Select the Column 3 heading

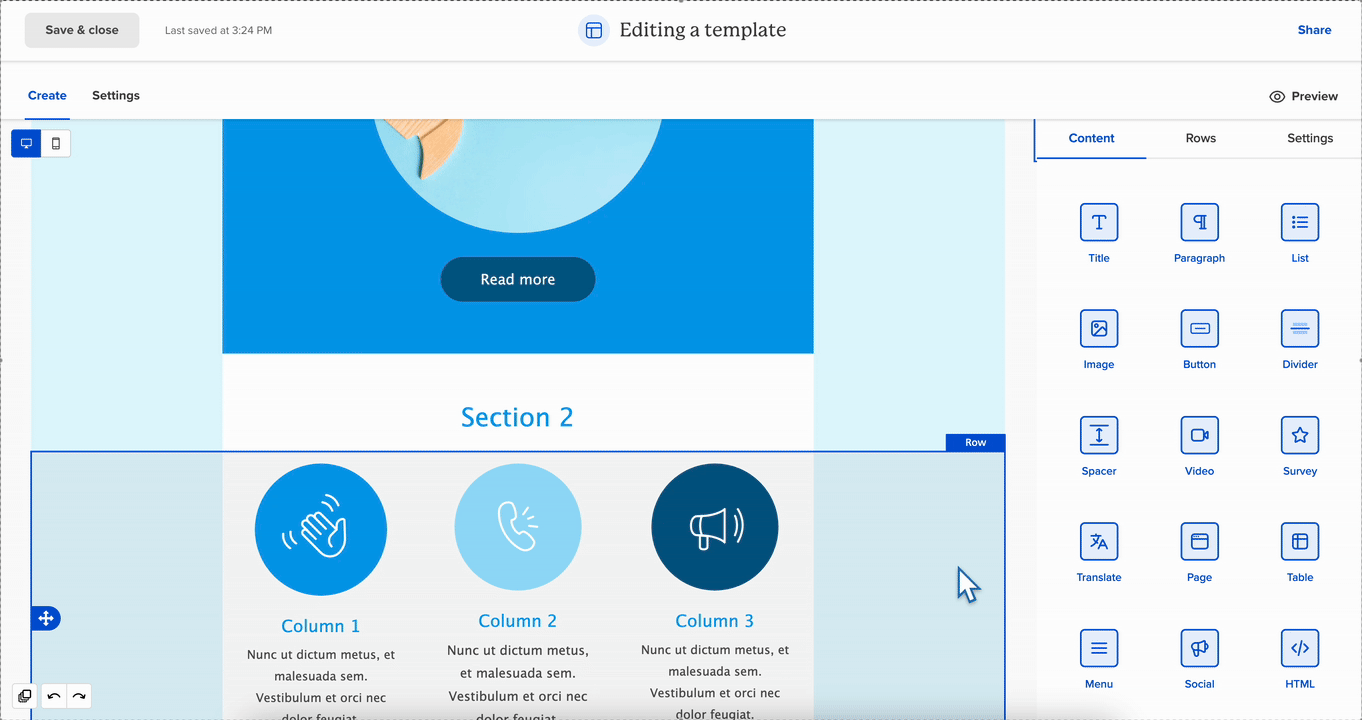pyautogui.click(x=715, y=621)
